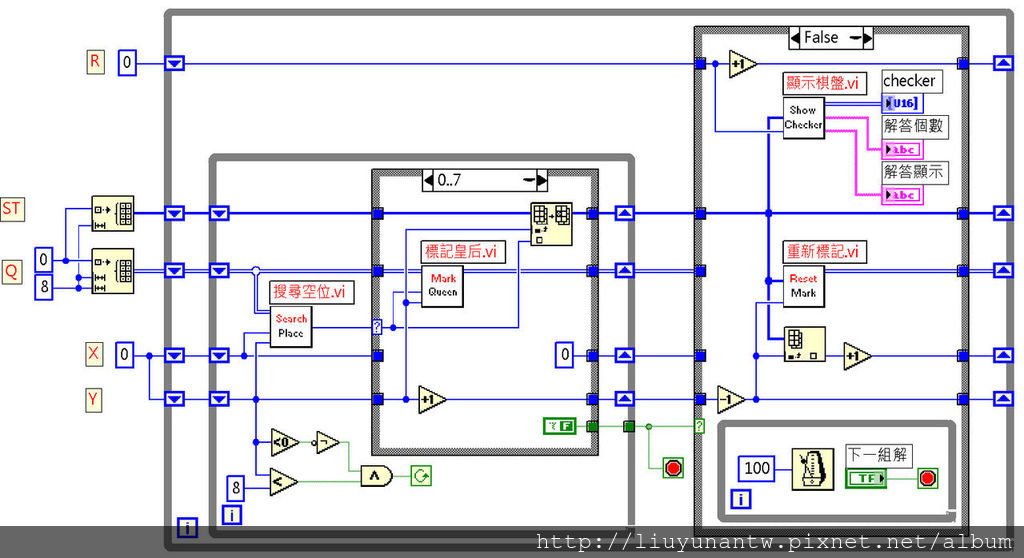Screen dimensions: 1024x558
Task: Click the stop terminal of the outer loop
Action: pyautogui.click(x=673, y=468)
